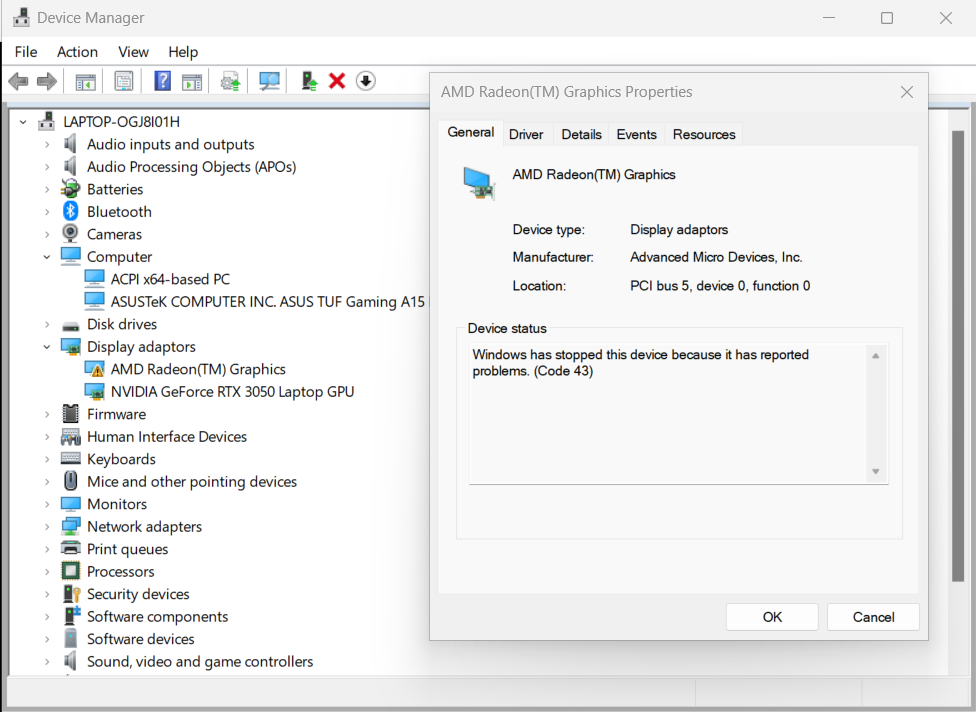Maximize the Device Manager window
Viewport: 976px width, 712px height.
pyautogui.click(x=887, y=18)
